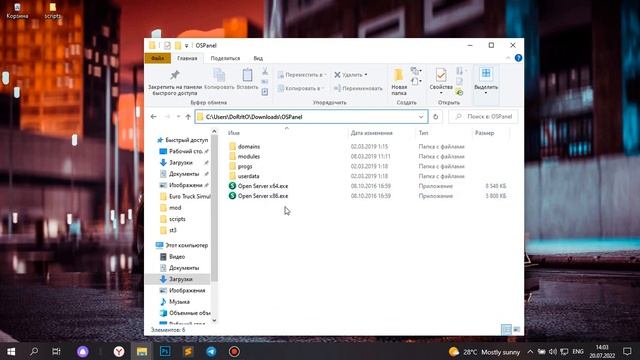
Task: Select the progs folder
Action: 245,166
